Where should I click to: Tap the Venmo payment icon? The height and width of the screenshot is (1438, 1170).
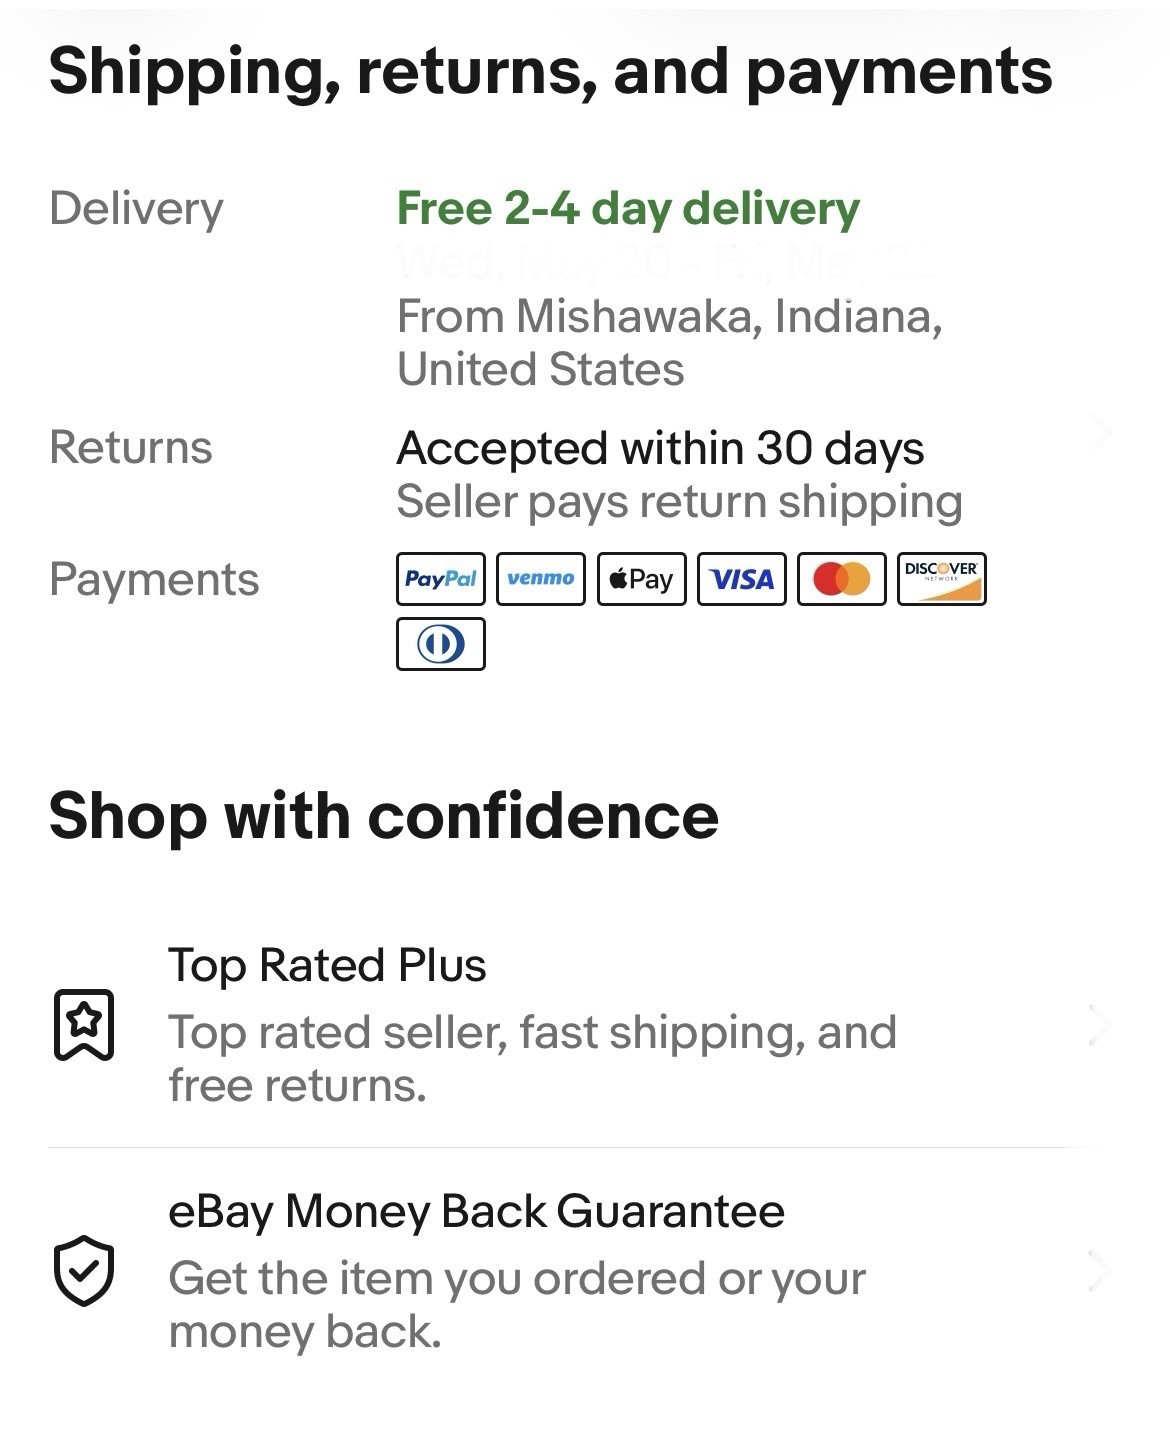pos(541,579)
